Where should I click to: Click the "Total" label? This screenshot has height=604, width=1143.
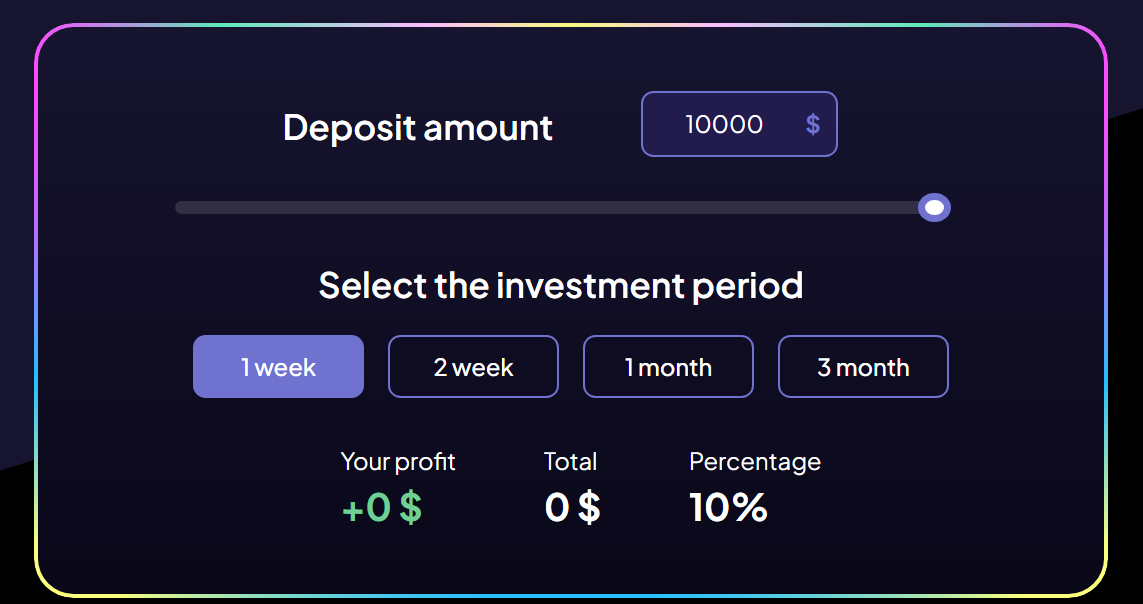pos(570,462)
